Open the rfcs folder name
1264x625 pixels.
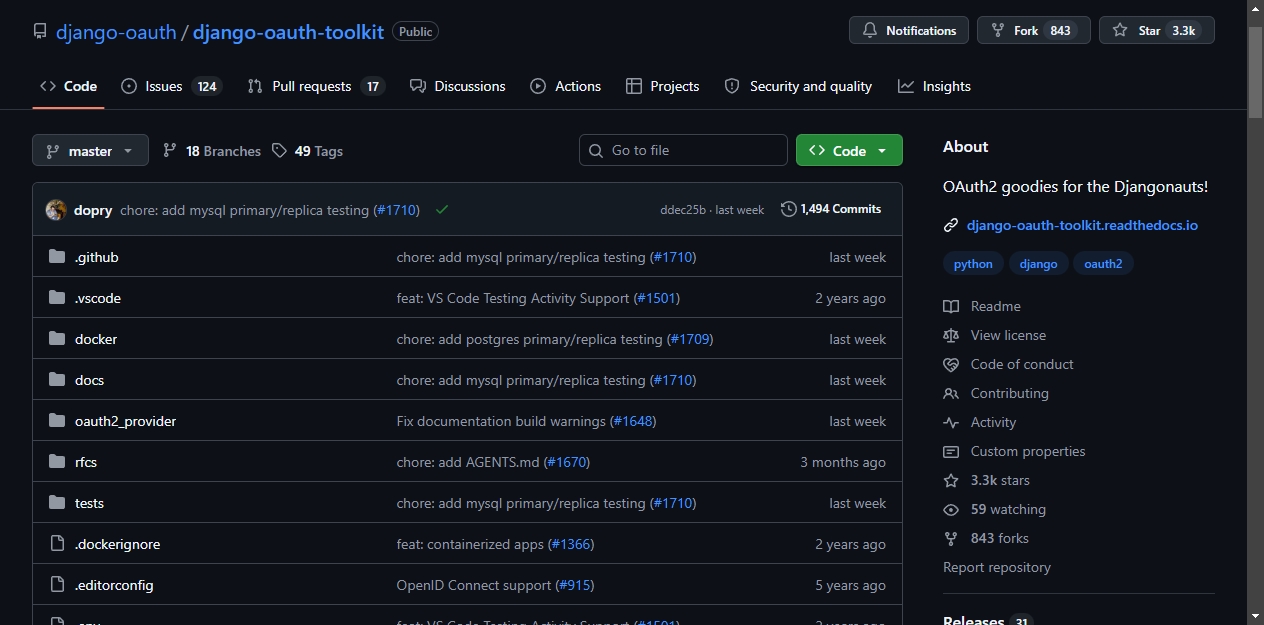(x=86, y=462)
